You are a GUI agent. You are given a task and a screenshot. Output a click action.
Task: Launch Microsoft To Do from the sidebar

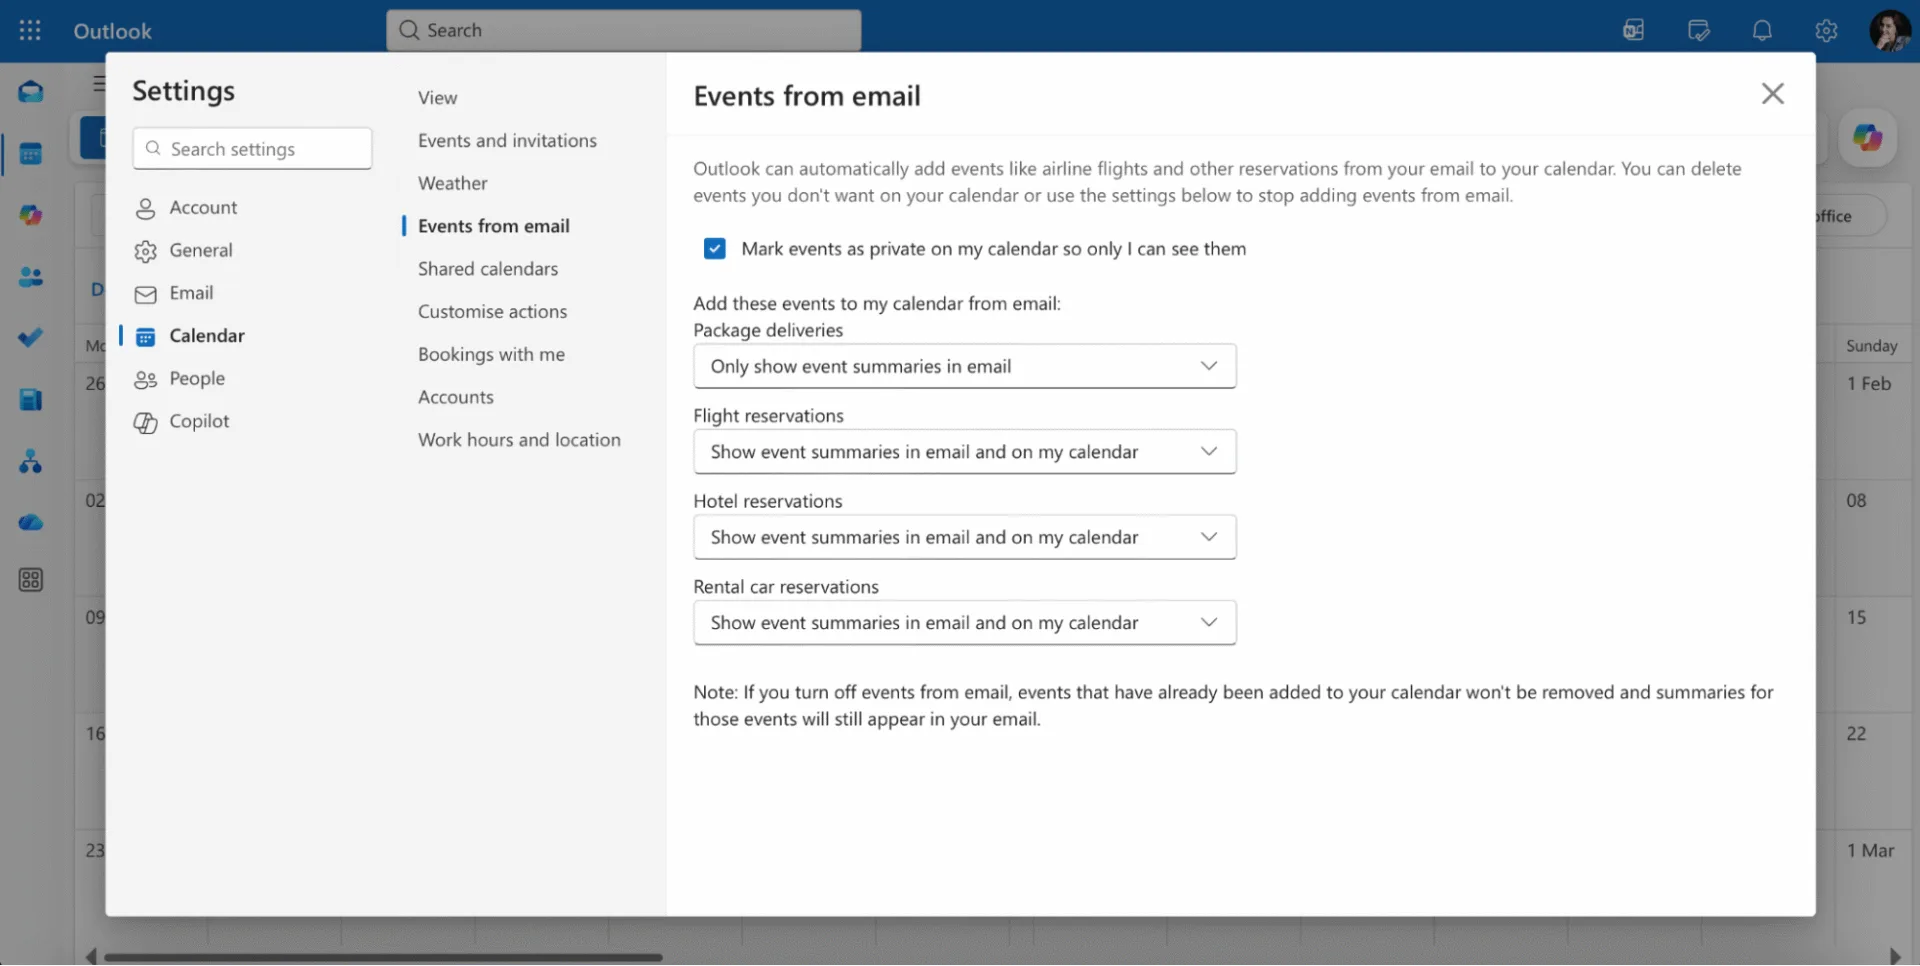(x=30, y=338)
